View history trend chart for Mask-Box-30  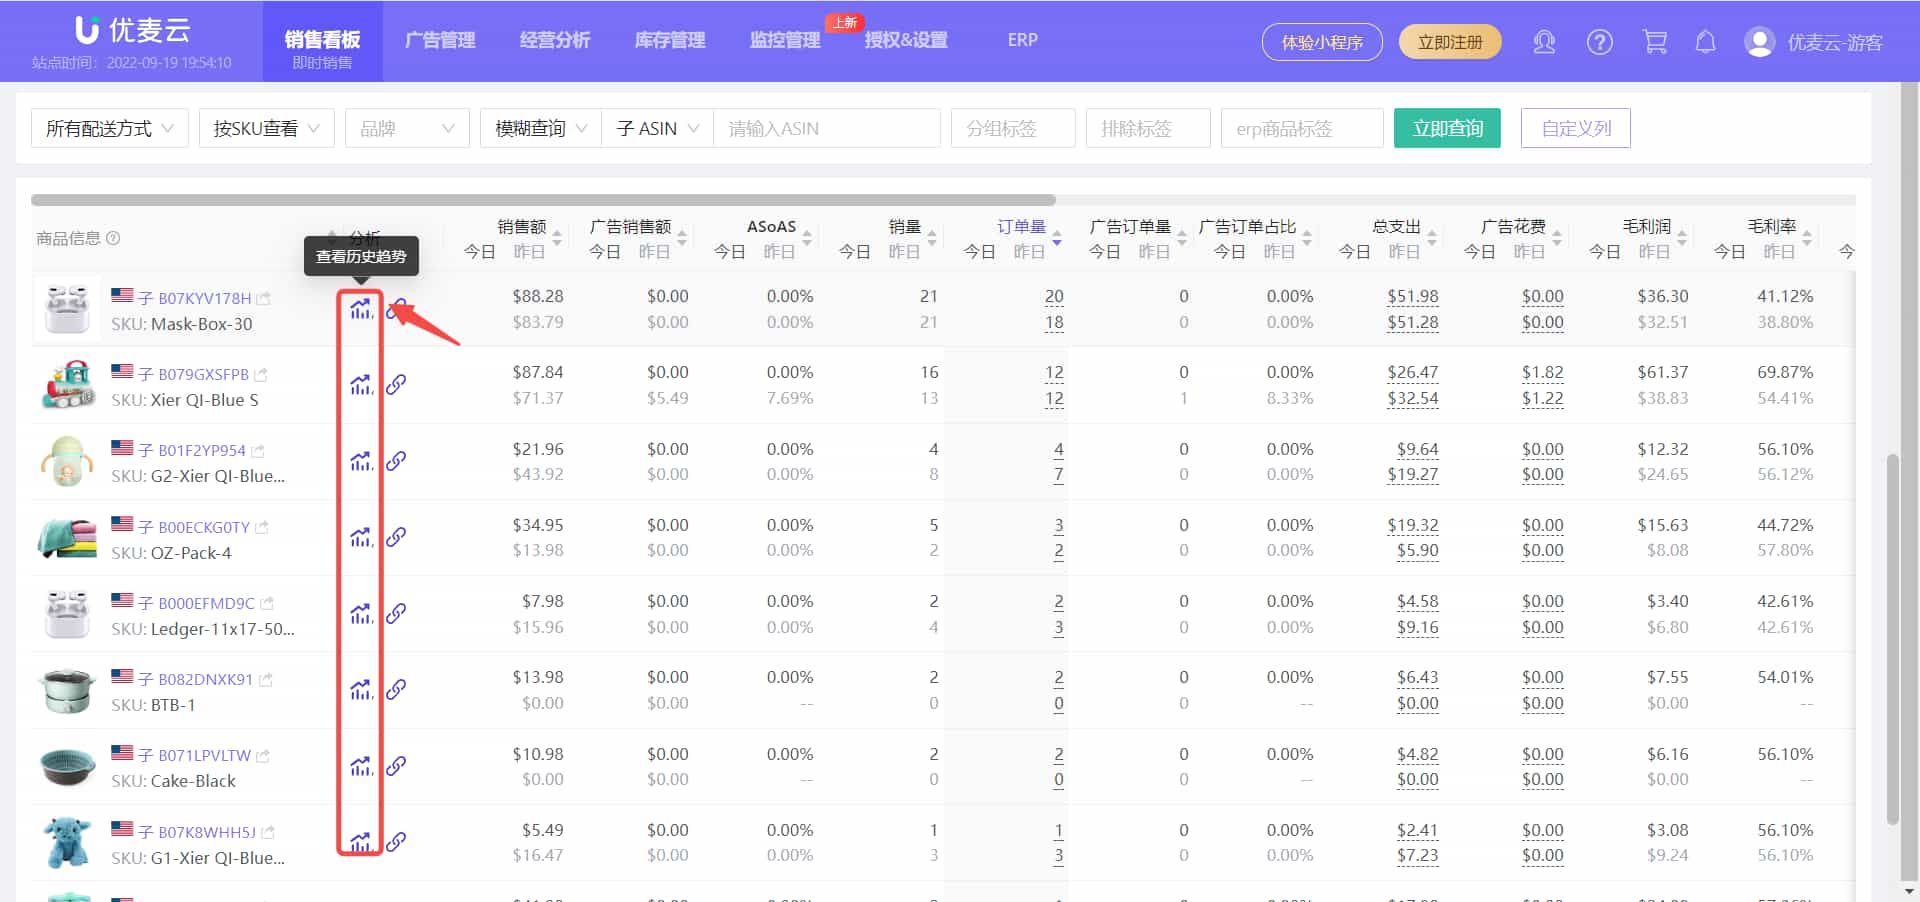pos(361,310)
